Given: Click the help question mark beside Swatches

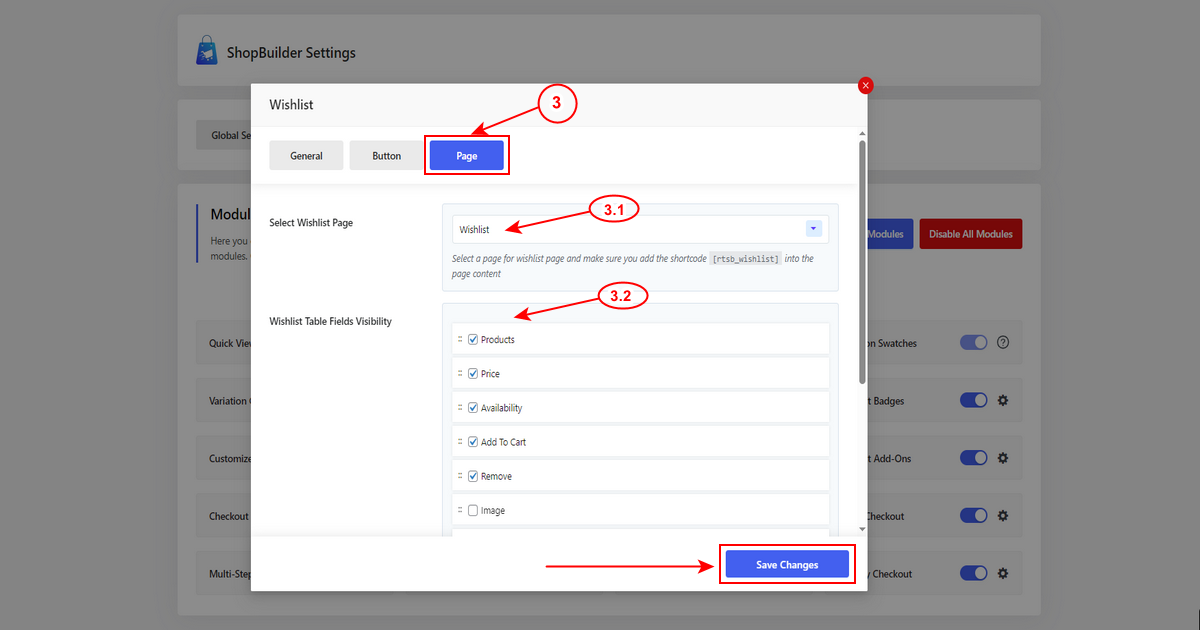Looking at the screenshot, I should click(x=1003, y=342).
